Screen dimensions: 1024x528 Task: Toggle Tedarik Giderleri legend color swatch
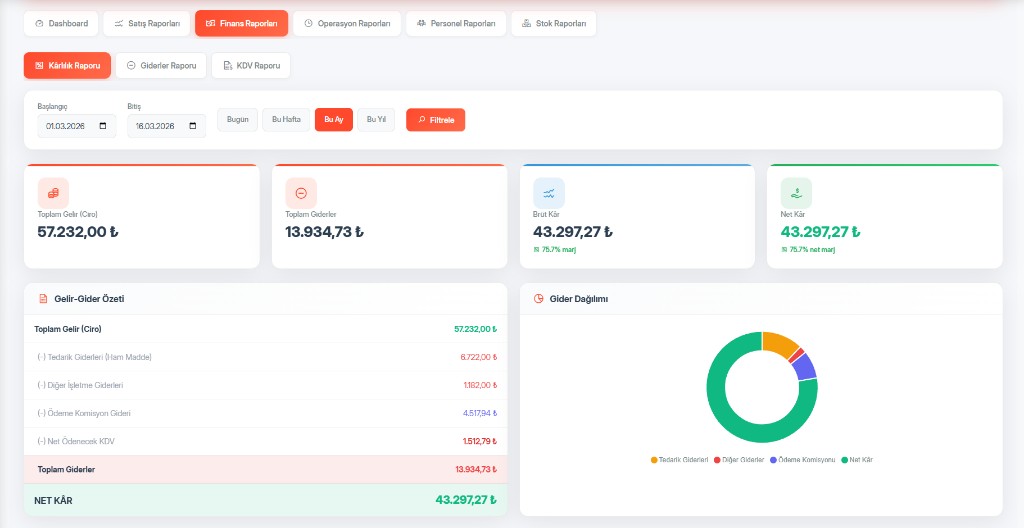(x=654, y=460)
